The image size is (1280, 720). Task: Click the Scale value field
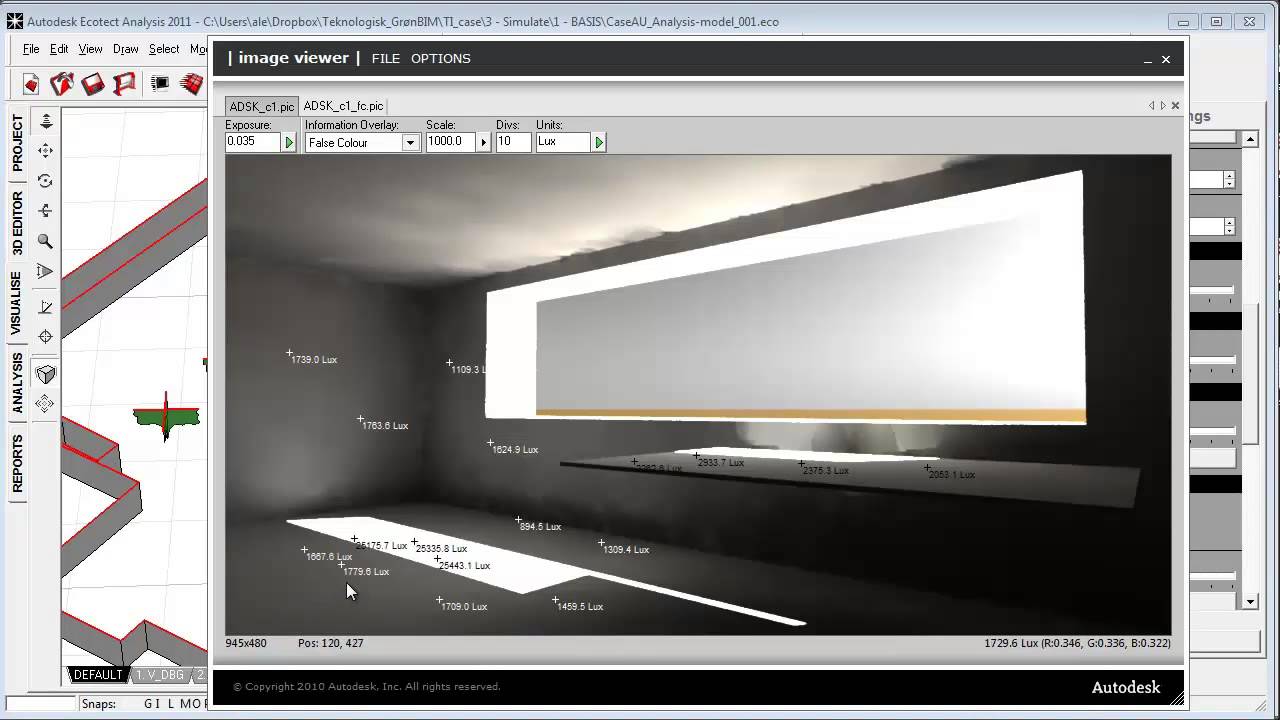coord(451,142)
